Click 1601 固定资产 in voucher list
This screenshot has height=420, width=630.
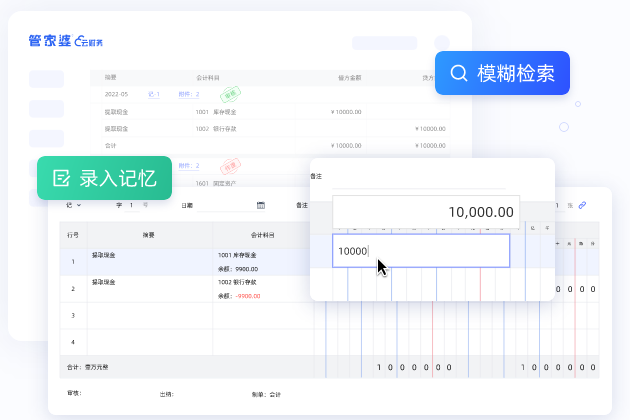pyautogui.click(x=216, y=183)
